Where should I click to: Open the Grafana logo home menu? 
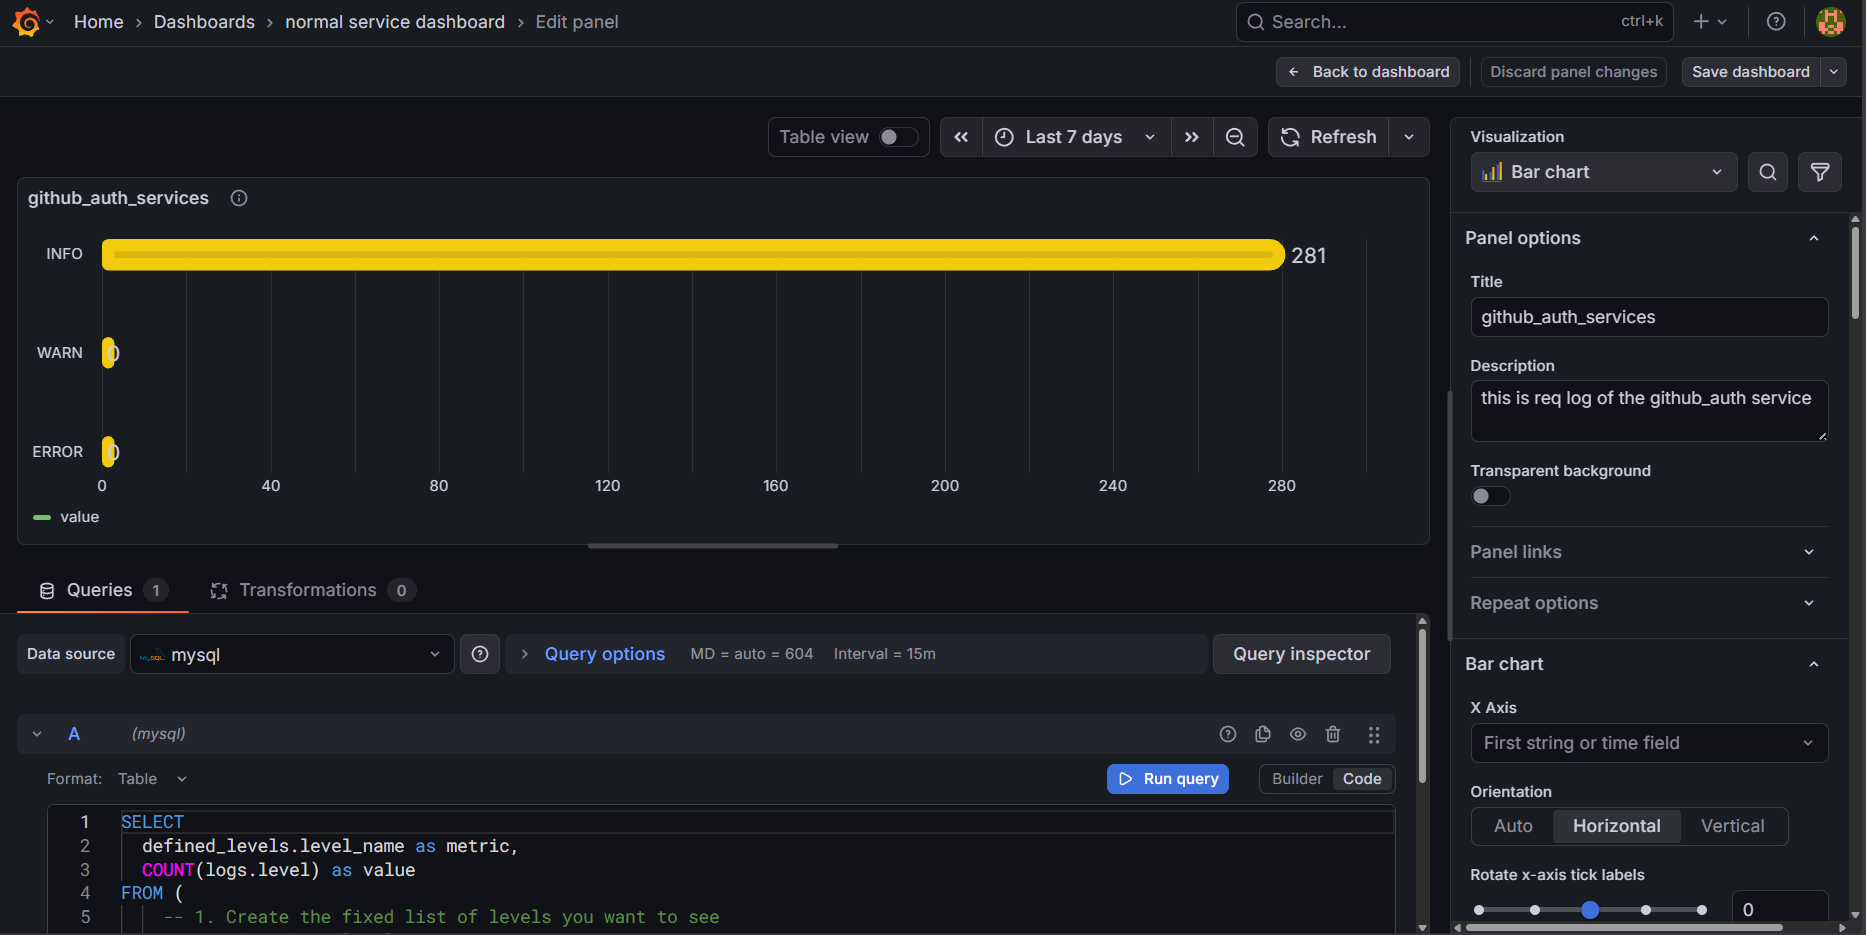27,22
